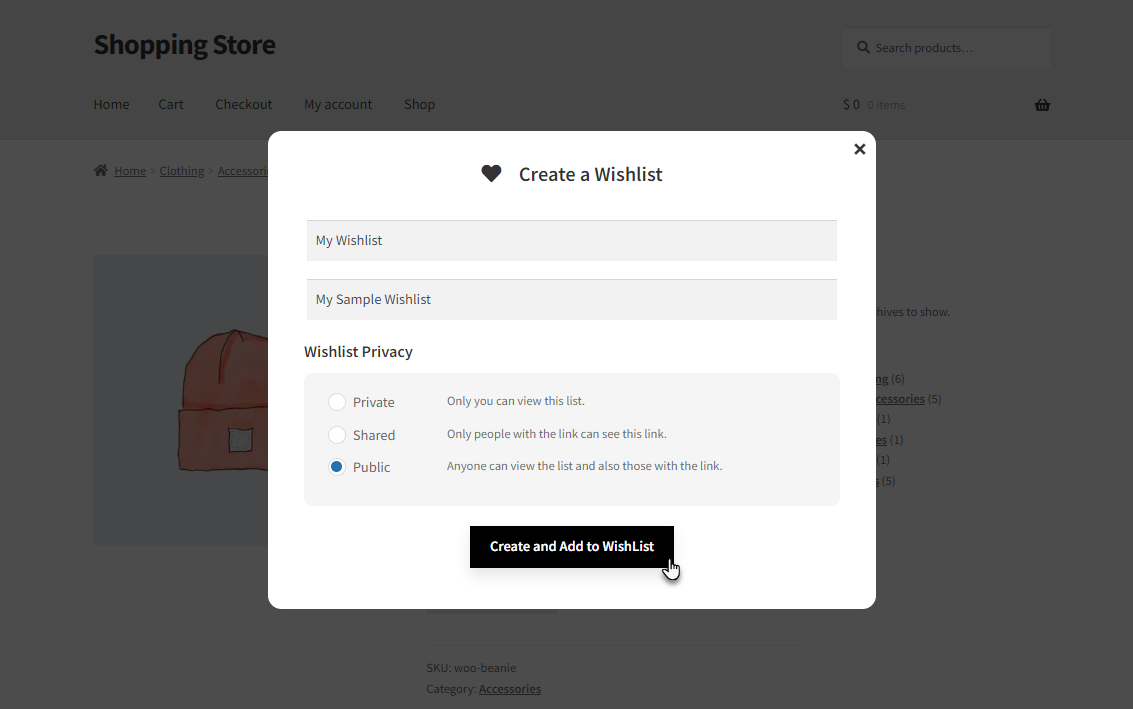Open the Cart menu item
The height and width of the screenshot is (709, 1133).
coord(171,104)
